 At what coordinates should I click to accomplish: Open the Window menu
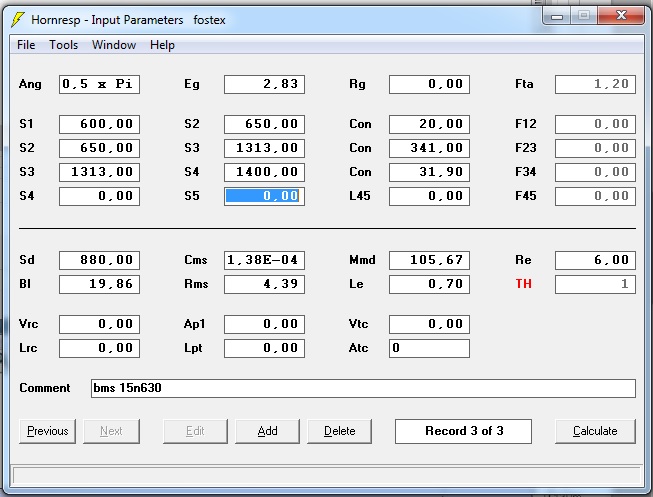pyautogui.click(x=114, y=45)
